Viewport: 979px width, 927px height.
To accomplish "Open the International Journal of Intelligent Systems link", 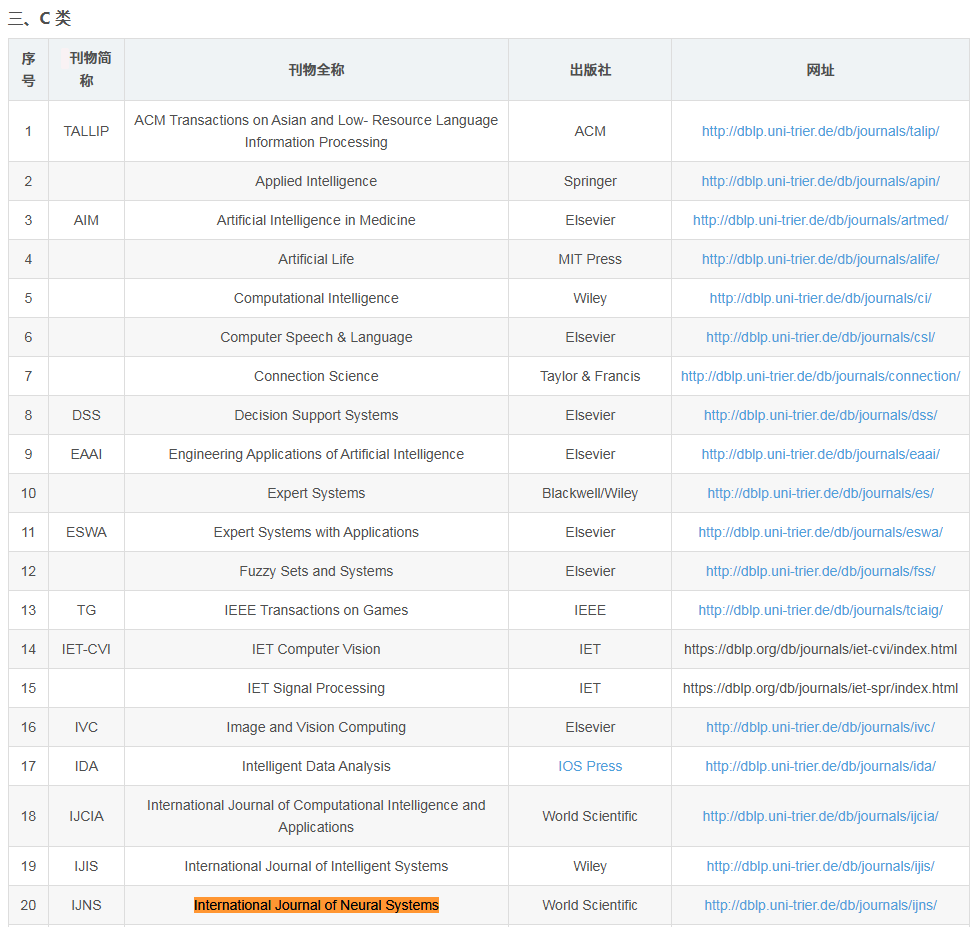I will pyautogui.click(x=820, y=866).
